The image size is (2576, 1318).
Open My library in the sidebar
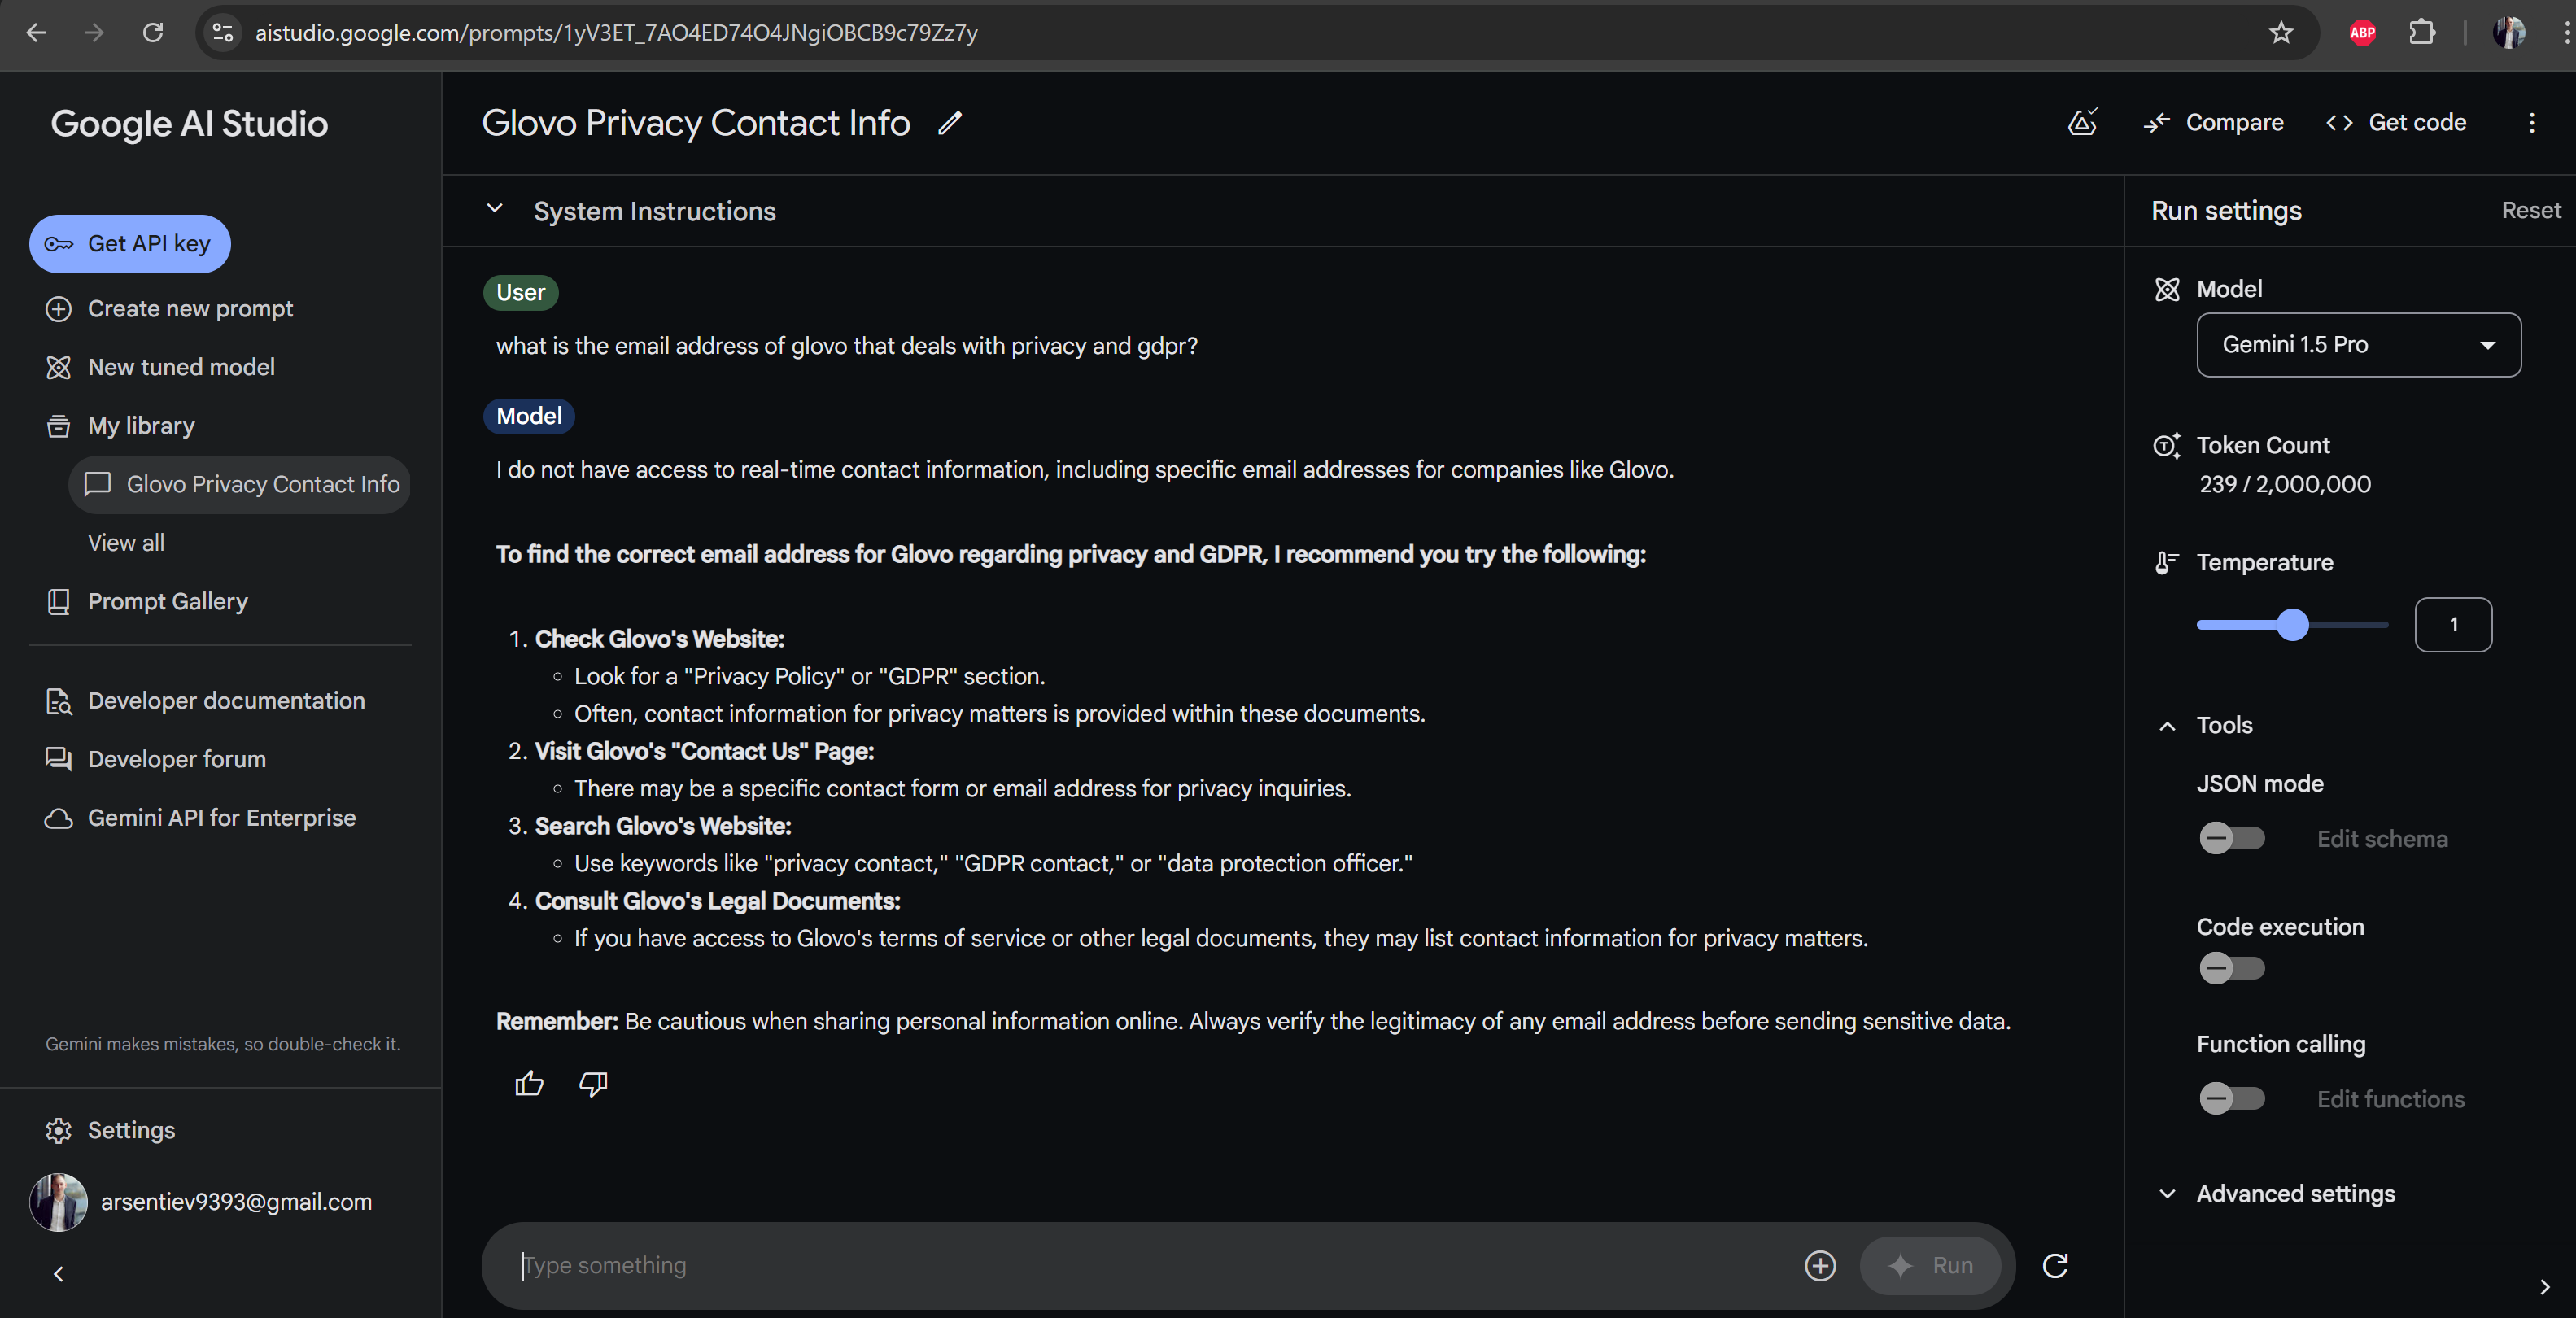[x=141, y=426]
